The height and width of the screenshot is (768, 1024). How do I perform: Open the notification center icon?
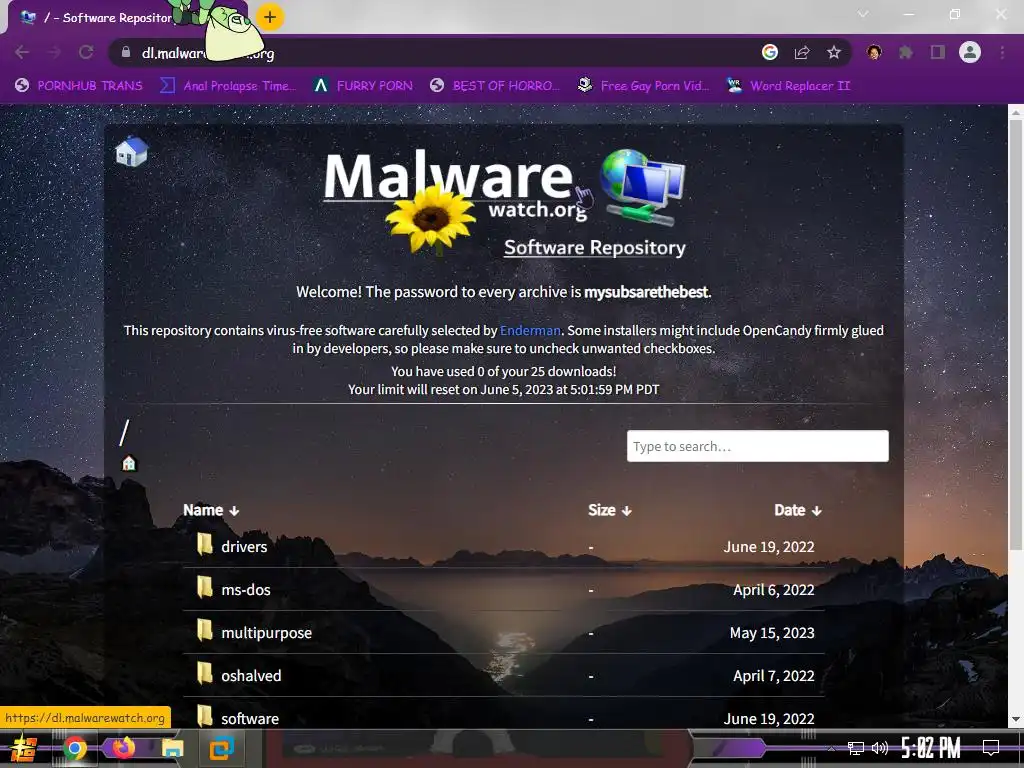coord(991,748)
